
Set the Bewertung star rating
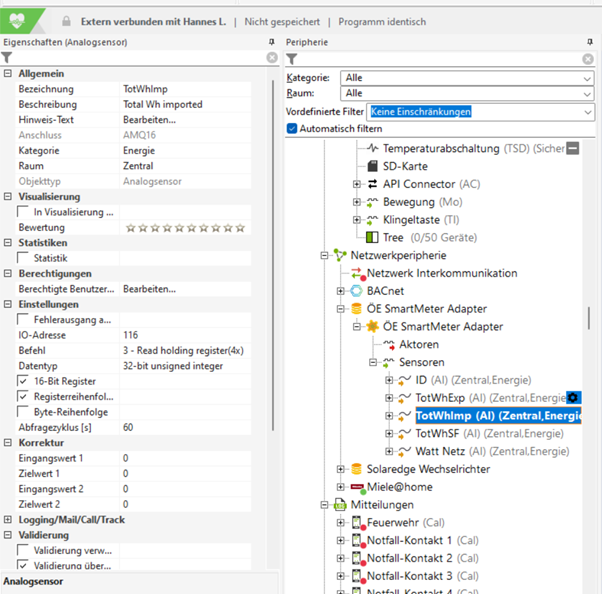tap(185, 228)
